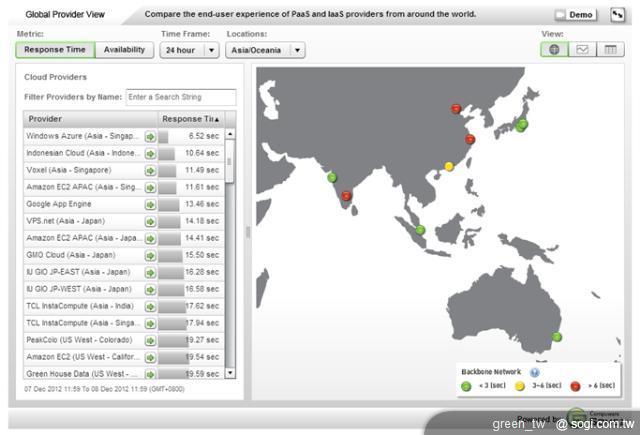Switch to table view icon
Viewport: 640px width, 435px height.
pyautogui.click(x=610, y=50)
